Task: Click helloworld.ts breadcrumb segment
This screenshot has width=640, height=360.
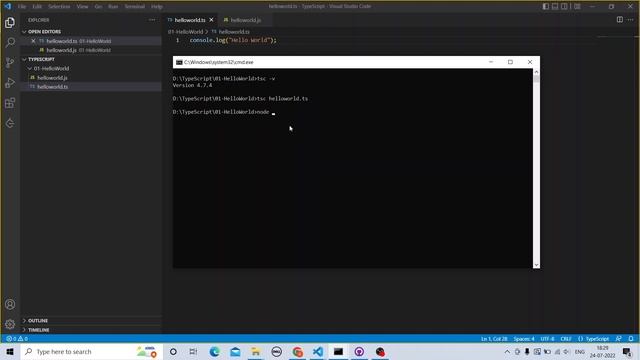Action: coord(234,32)
